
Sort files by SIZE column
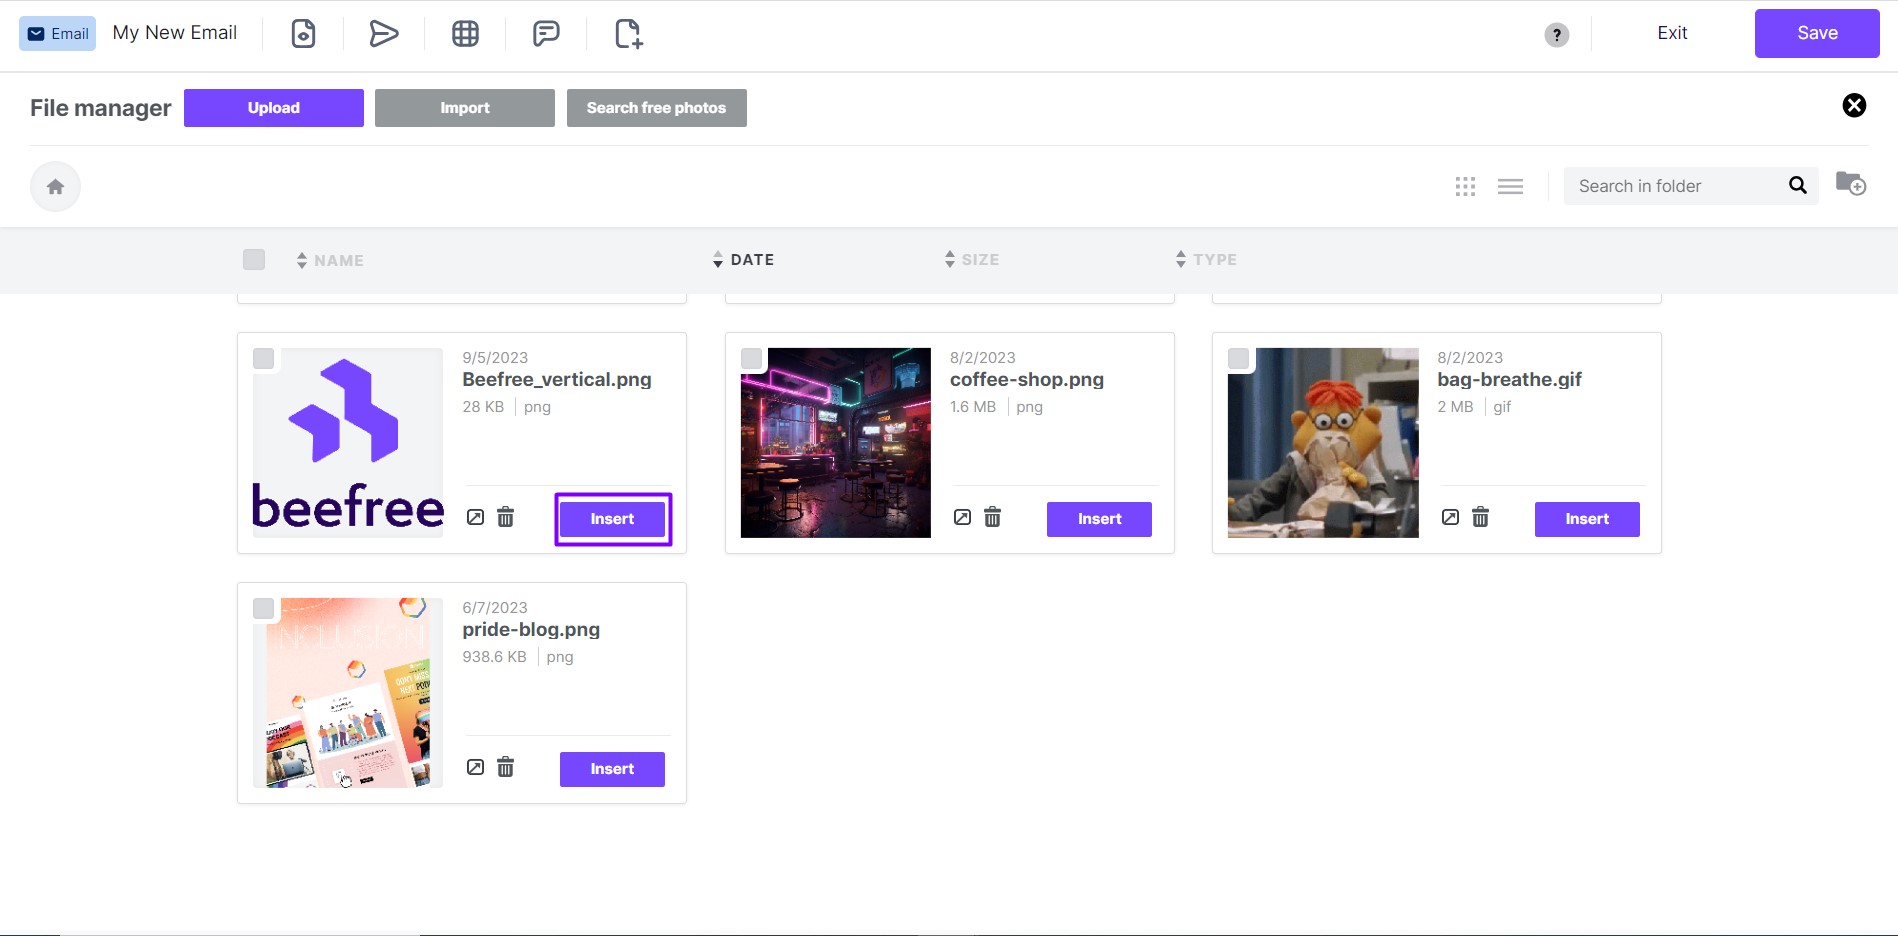(972, 260)
